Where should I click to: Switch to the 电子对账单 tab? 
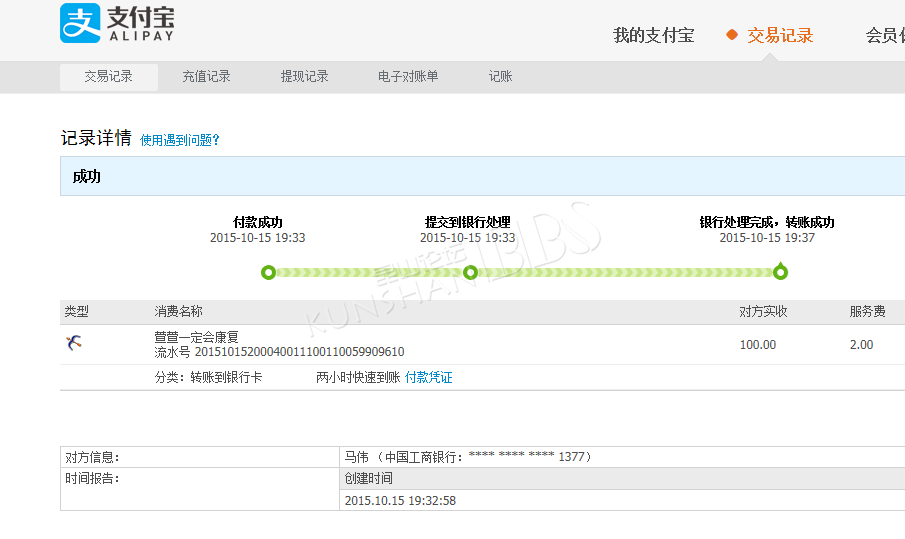click(408, 76)
